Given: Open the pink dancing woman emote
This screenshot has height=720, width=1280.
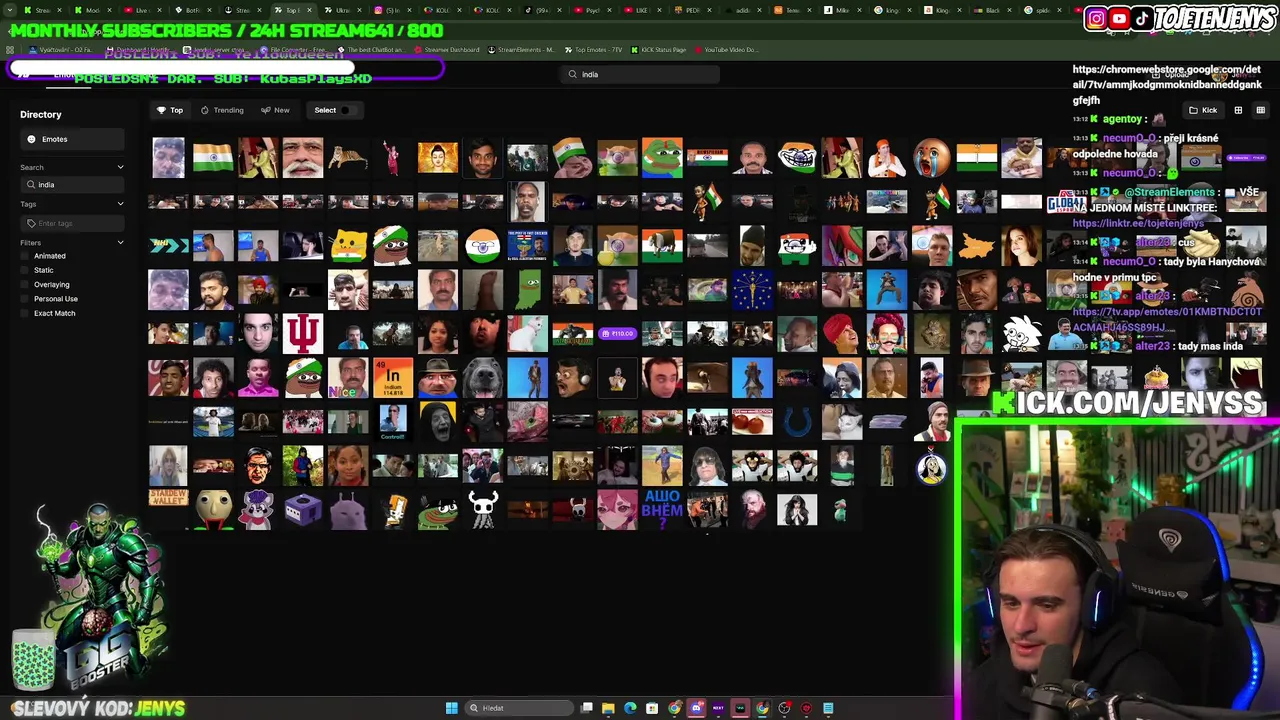Looking at the screenshot, I should click(x=393, y=158).
